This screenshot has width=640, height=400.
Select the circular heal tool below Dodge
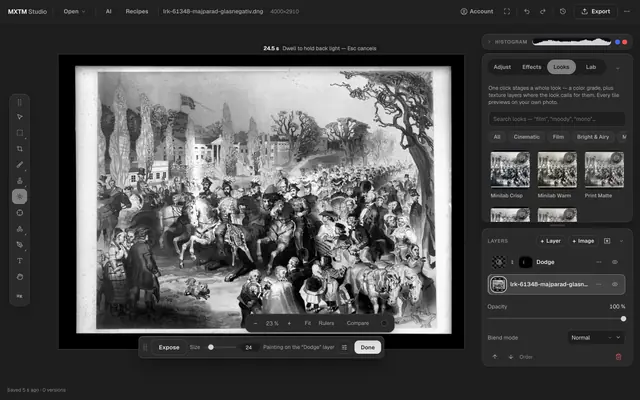20,213
